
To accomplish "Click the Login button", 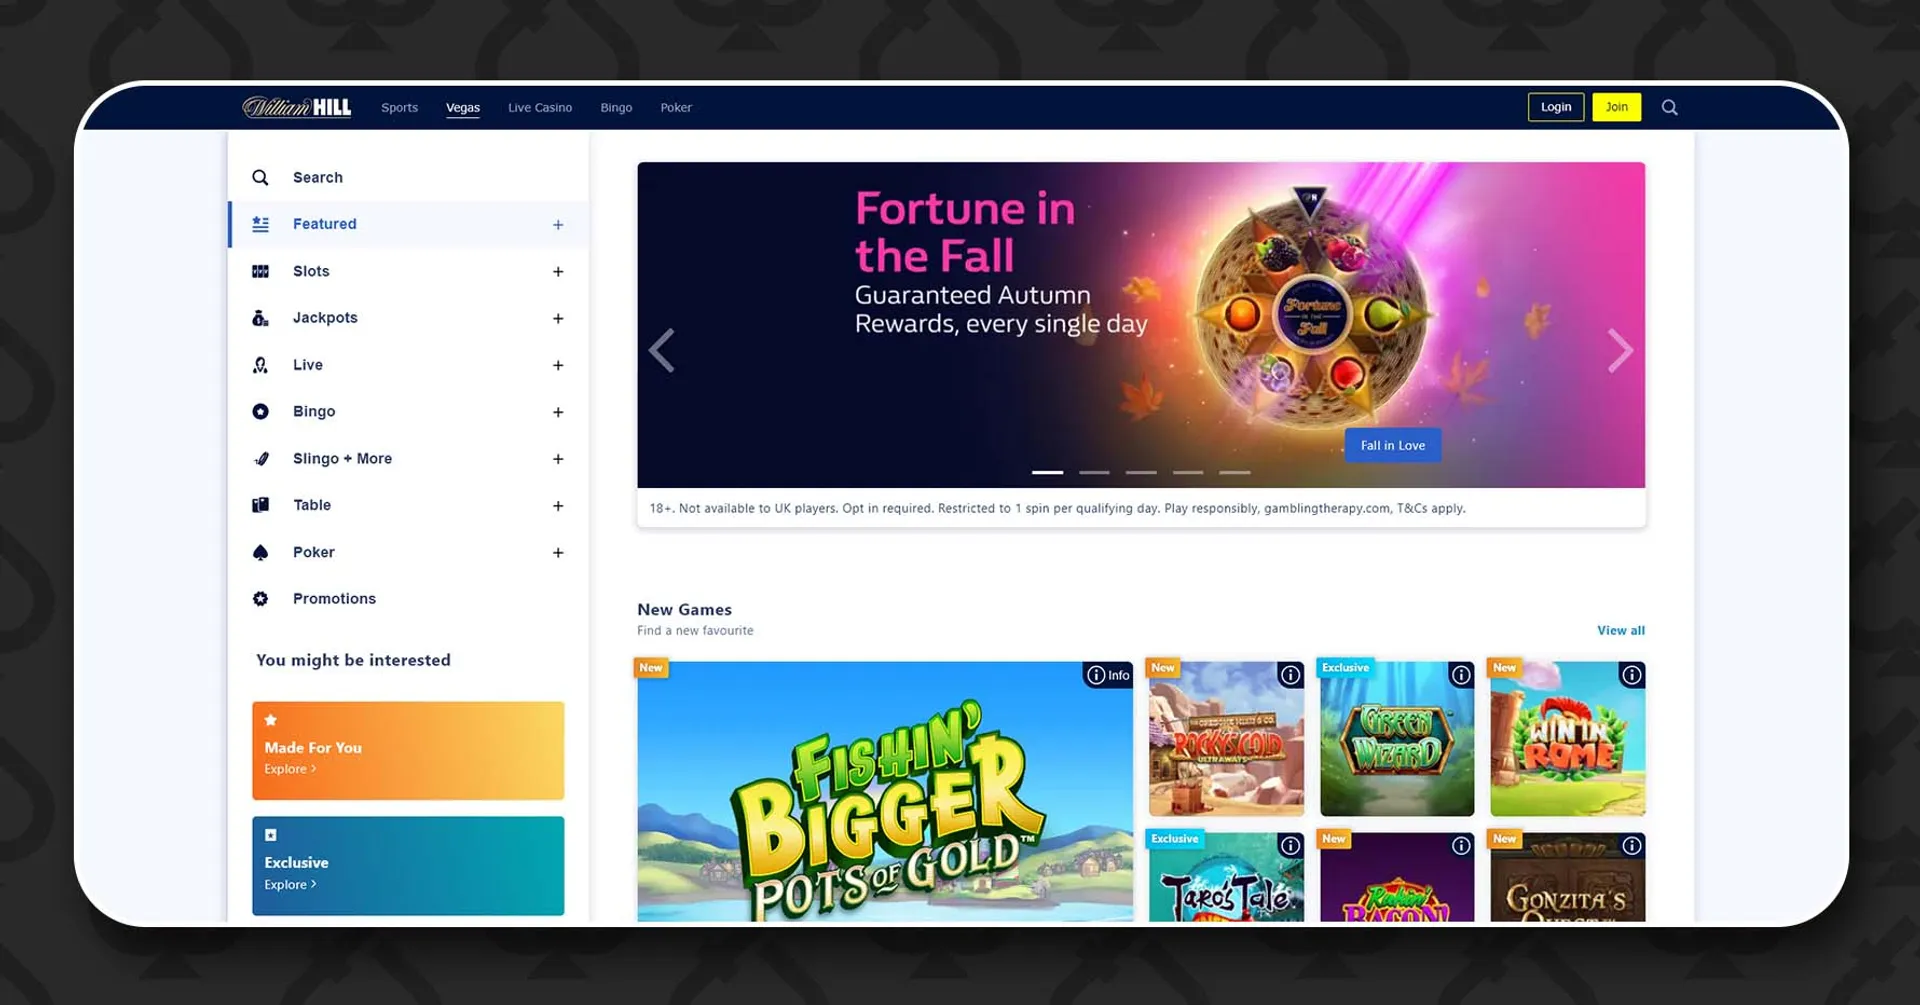I will click(x=1556, y=107).
